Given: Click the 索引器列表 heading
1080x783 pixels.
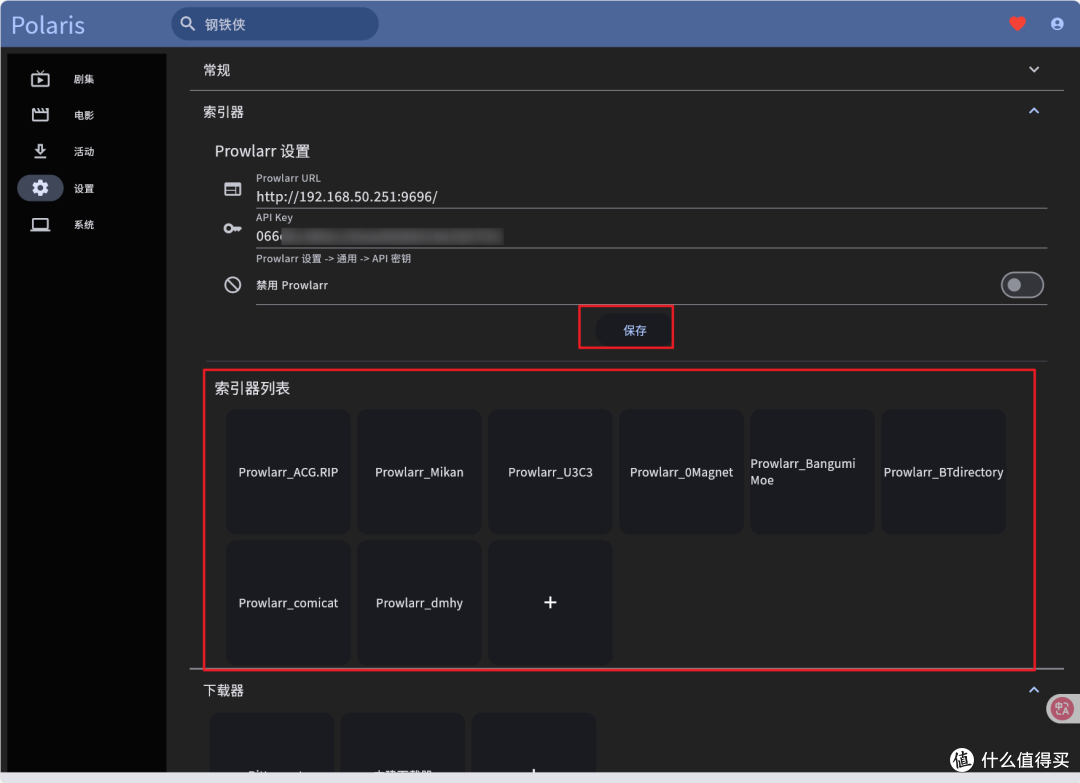Looking at the screenshot, I should pyautogui.click(x=252, y=388).
